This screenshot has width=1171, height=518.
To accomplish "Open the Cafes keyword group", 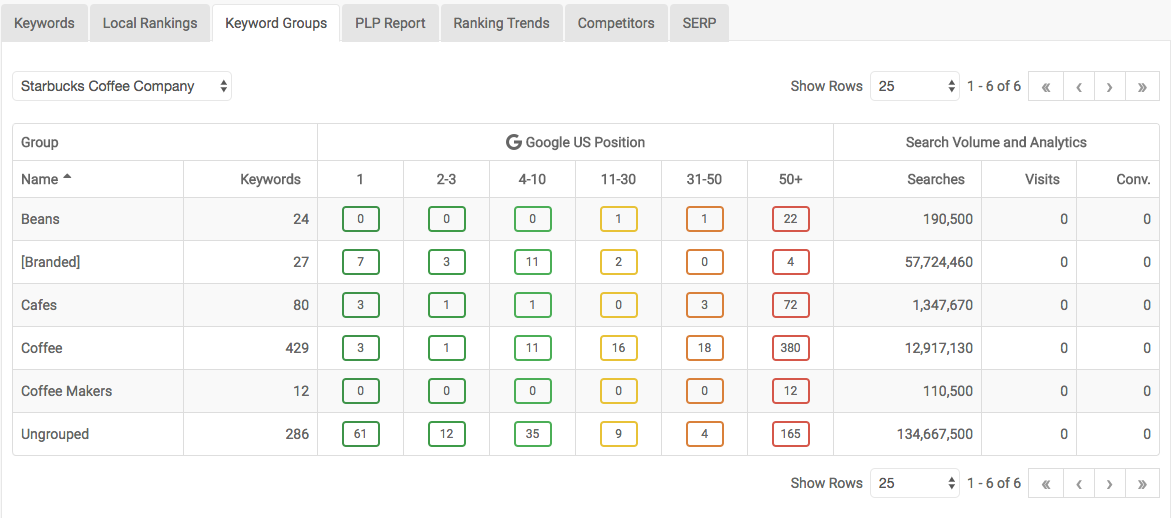I will (x=39, y=305).
